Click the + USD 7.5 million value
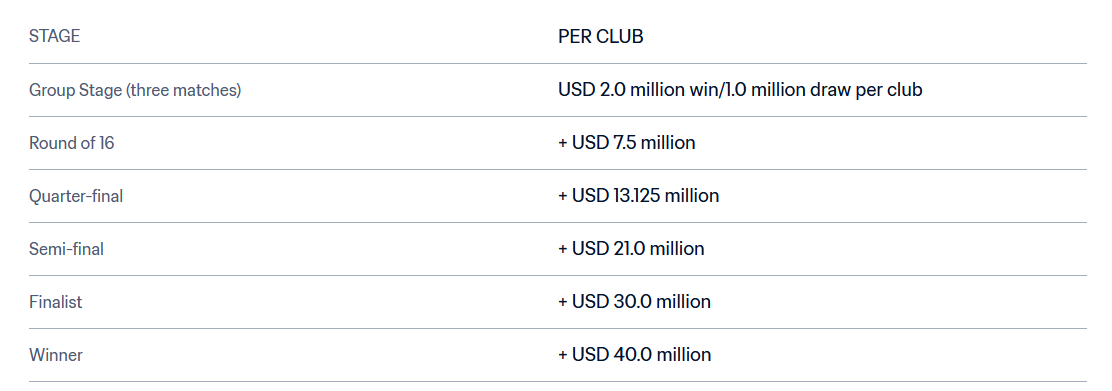Screen dimensions: 1112x391 626,143
